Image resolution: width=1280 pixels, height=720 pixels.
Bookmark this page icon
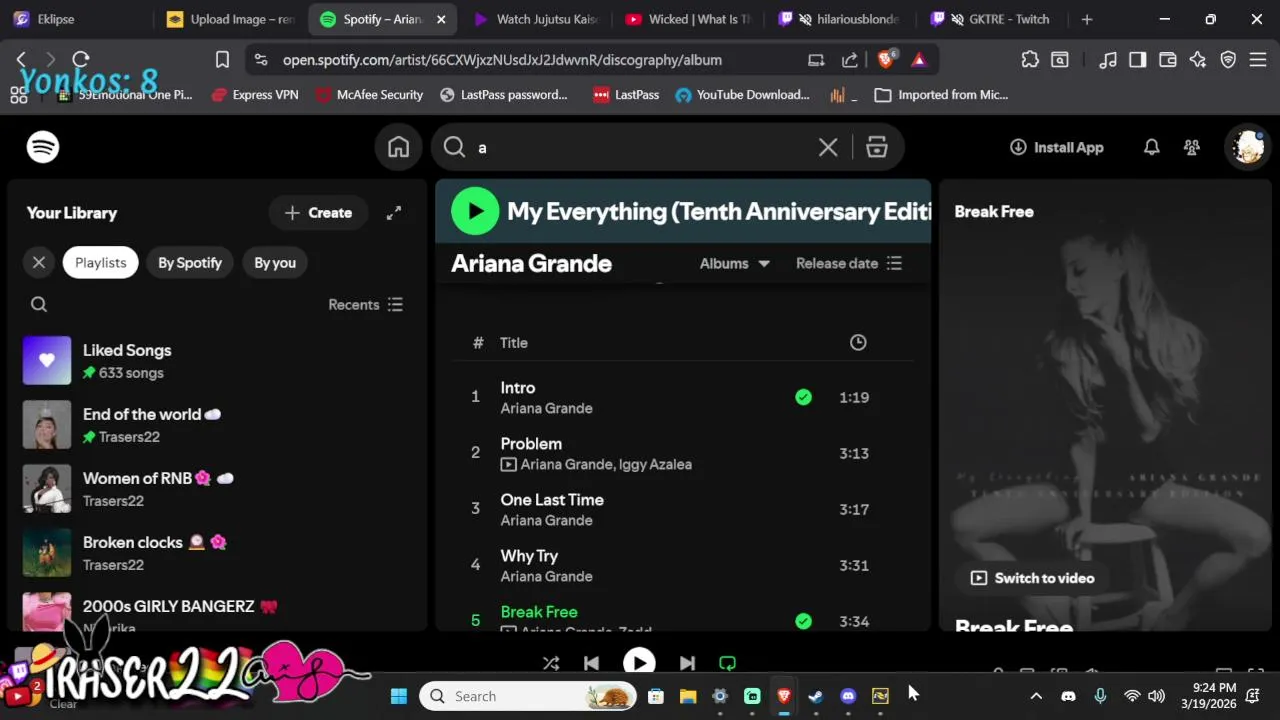point(222,60)
